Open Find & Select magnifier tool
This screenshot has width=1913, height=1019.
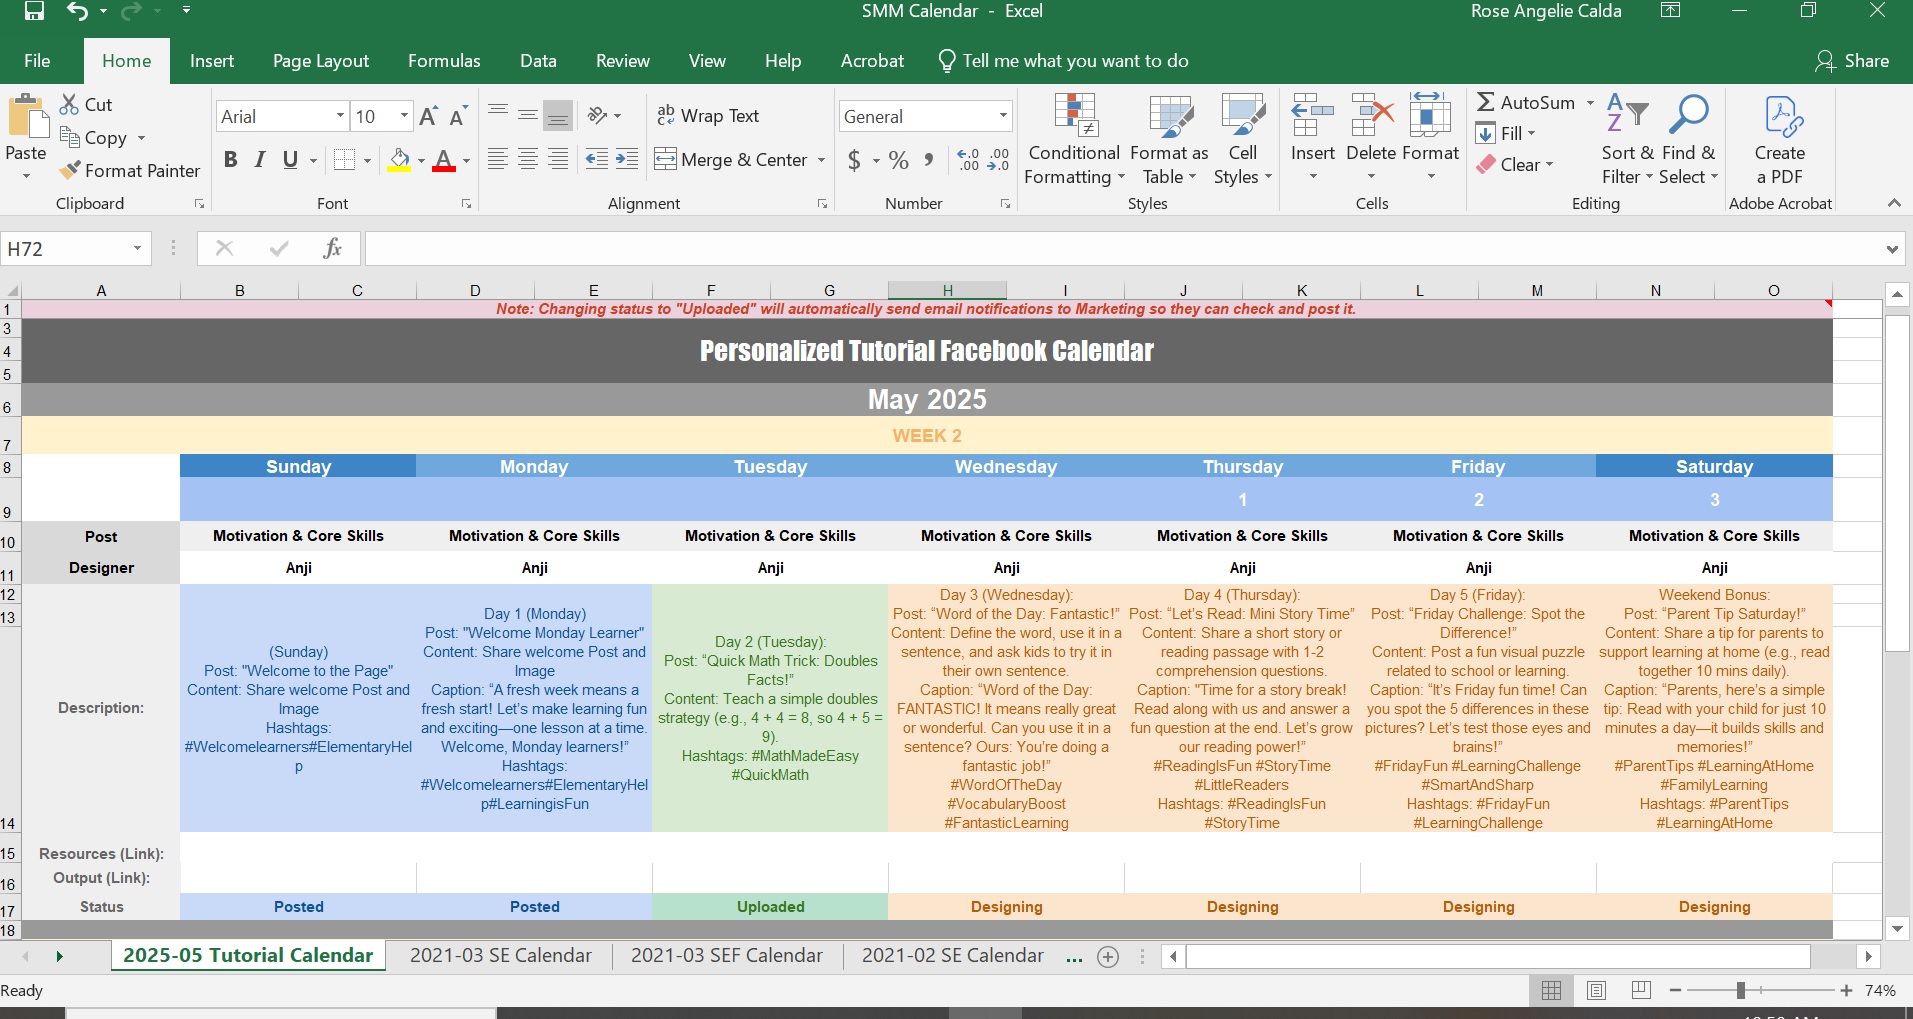(1688, 117)
